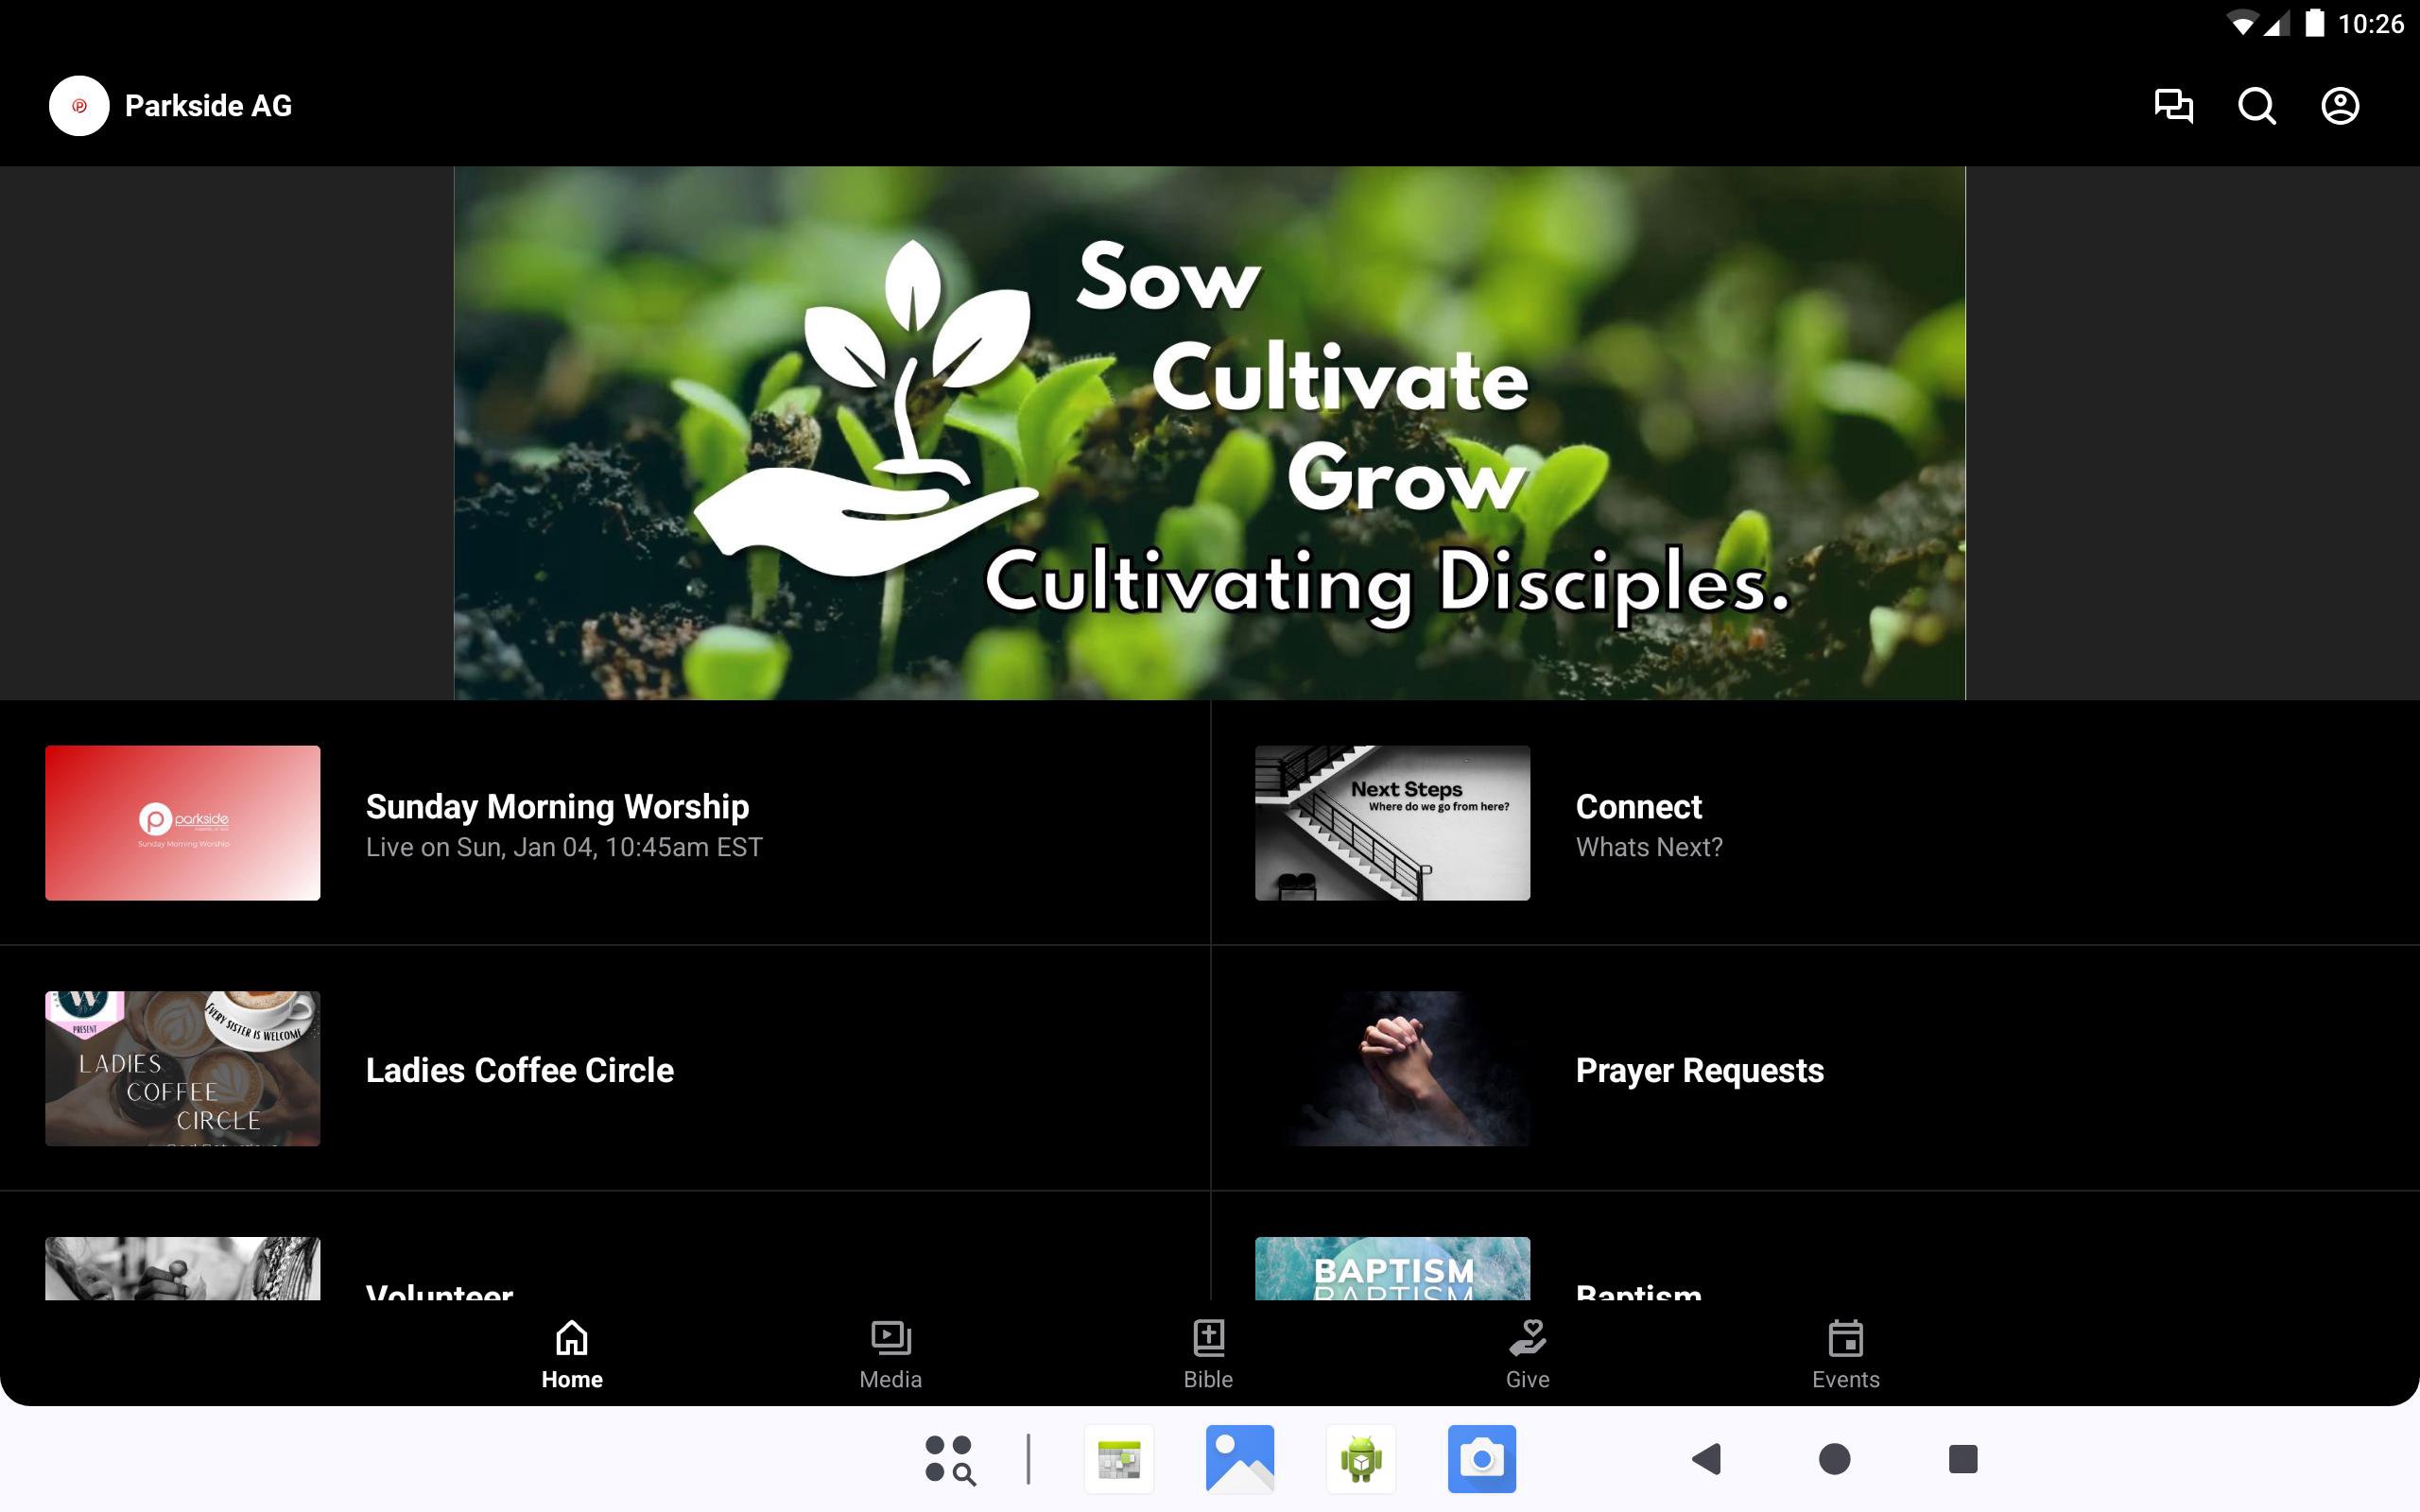
Task: Click the Baptism thumbnail image
Action: pyautogui.click(x=1392, y=1268)
